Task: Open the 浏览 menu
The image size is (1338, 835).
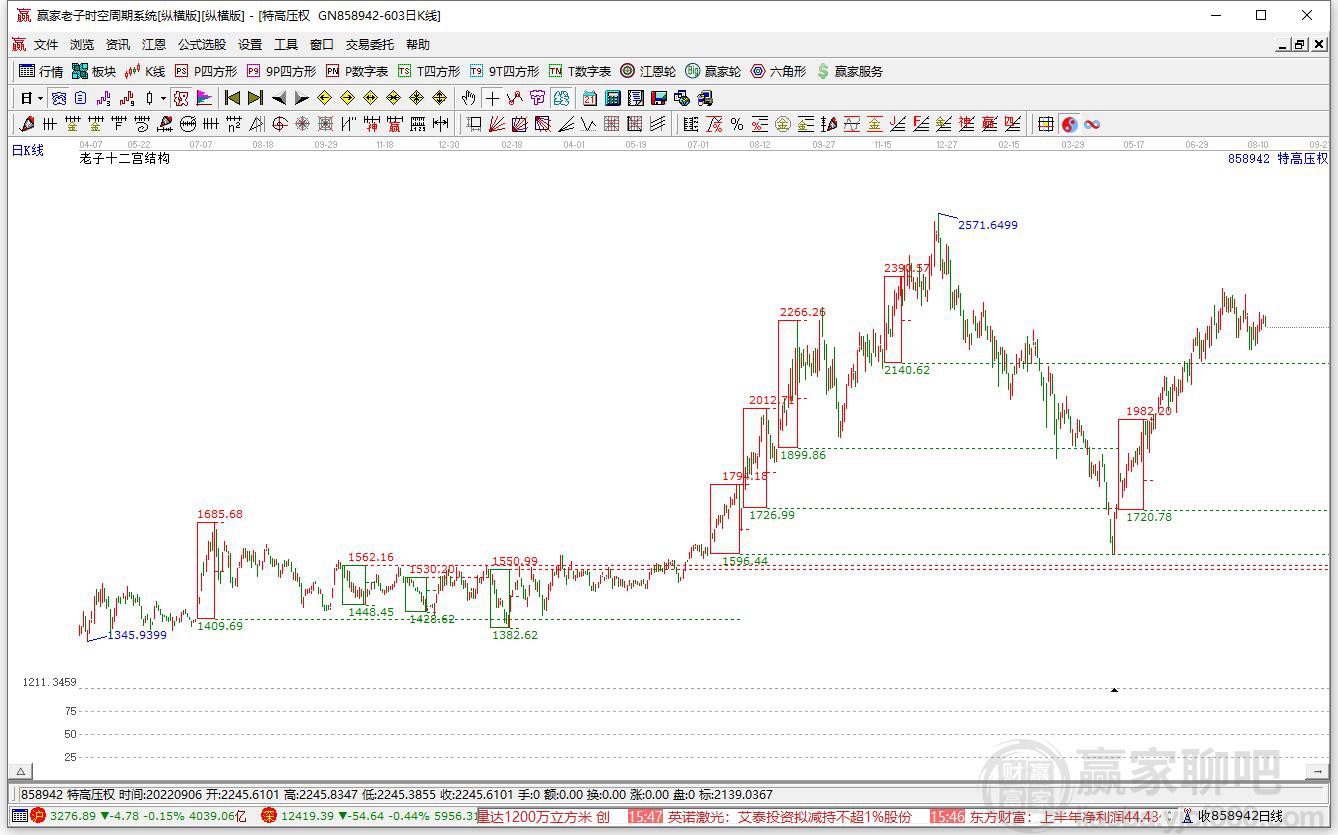Action: [82, 44]
